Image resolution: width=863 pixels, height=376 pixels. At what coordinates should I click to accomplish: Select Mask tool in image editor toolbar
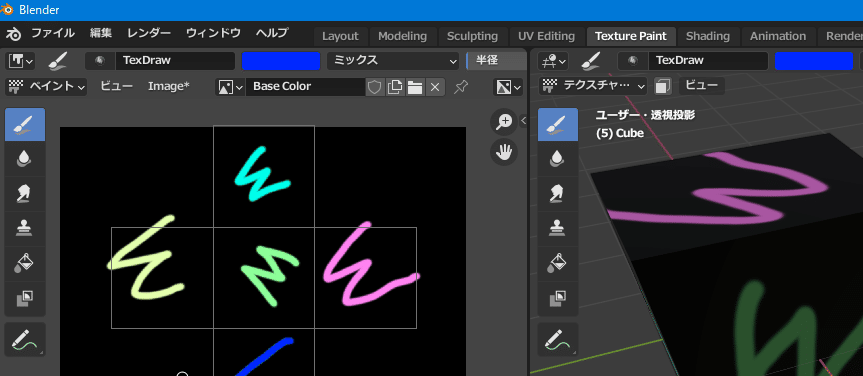pyautogui.click(x=25, y=299)
